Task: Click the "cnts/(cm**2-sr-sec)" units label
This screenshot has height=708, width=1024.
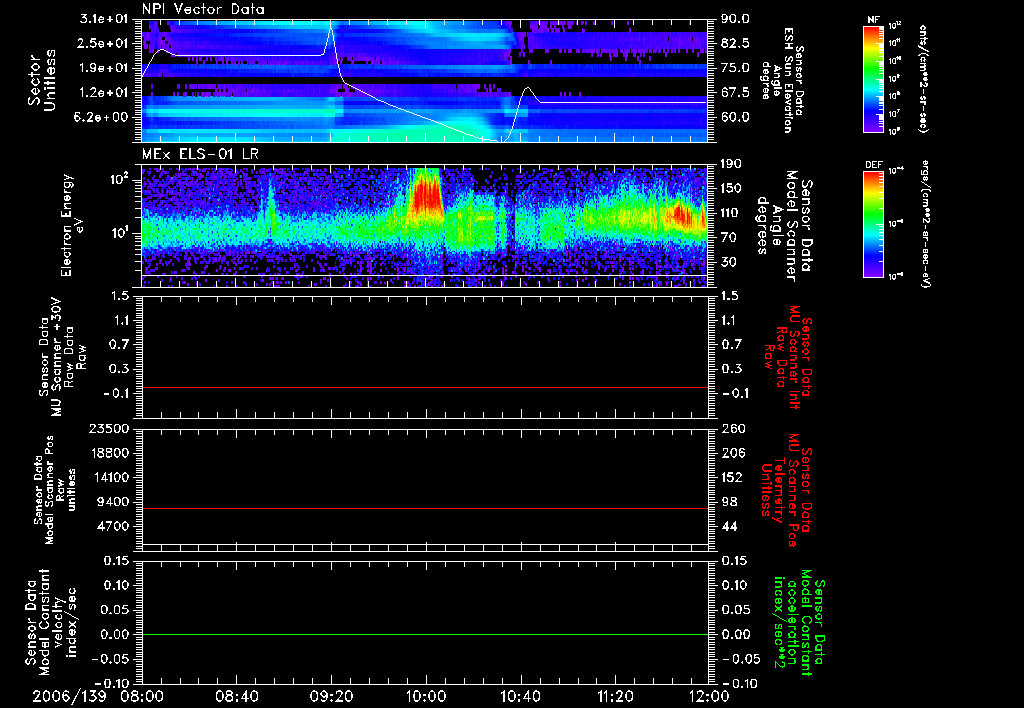Action: (x=923, y=79)
